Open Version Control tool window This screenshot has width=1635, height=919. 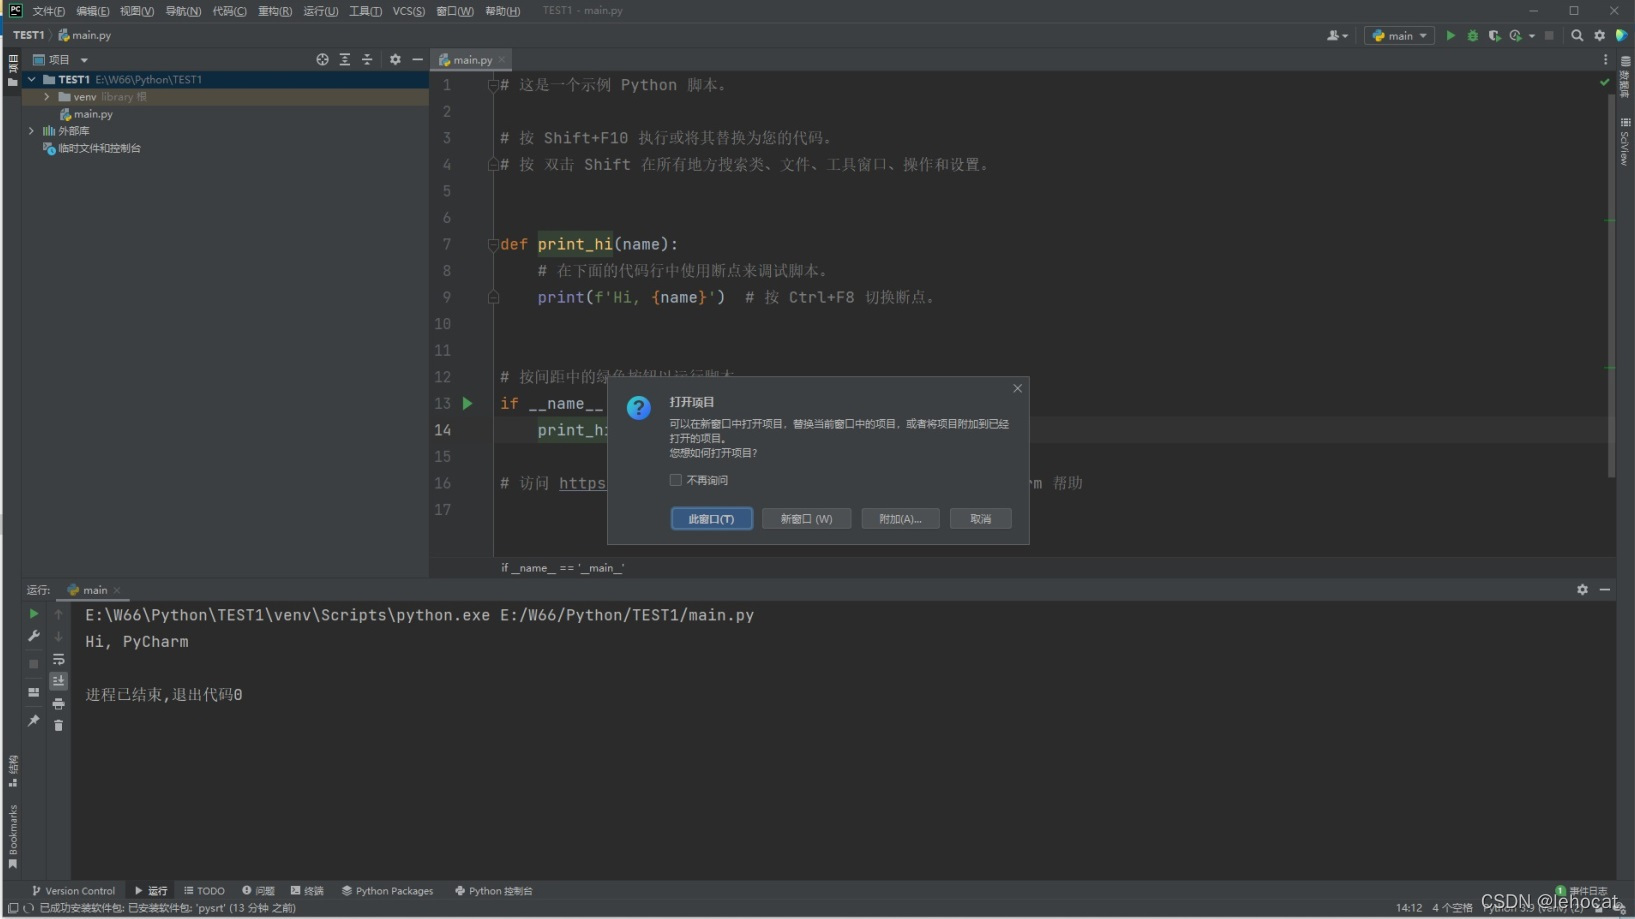73,891
